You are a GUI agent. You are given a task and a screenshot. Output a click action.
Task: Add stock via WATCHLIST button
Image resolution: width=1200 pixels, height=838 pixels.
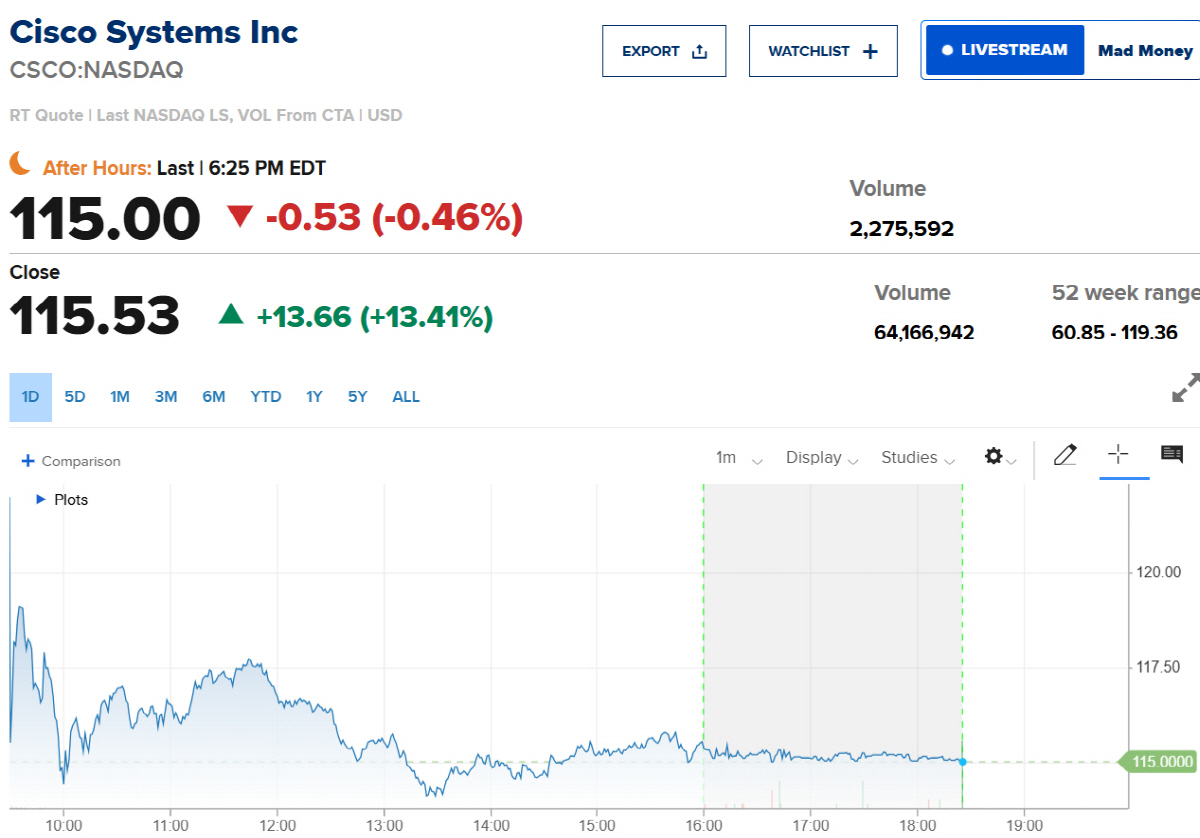(x=823, y=51)
